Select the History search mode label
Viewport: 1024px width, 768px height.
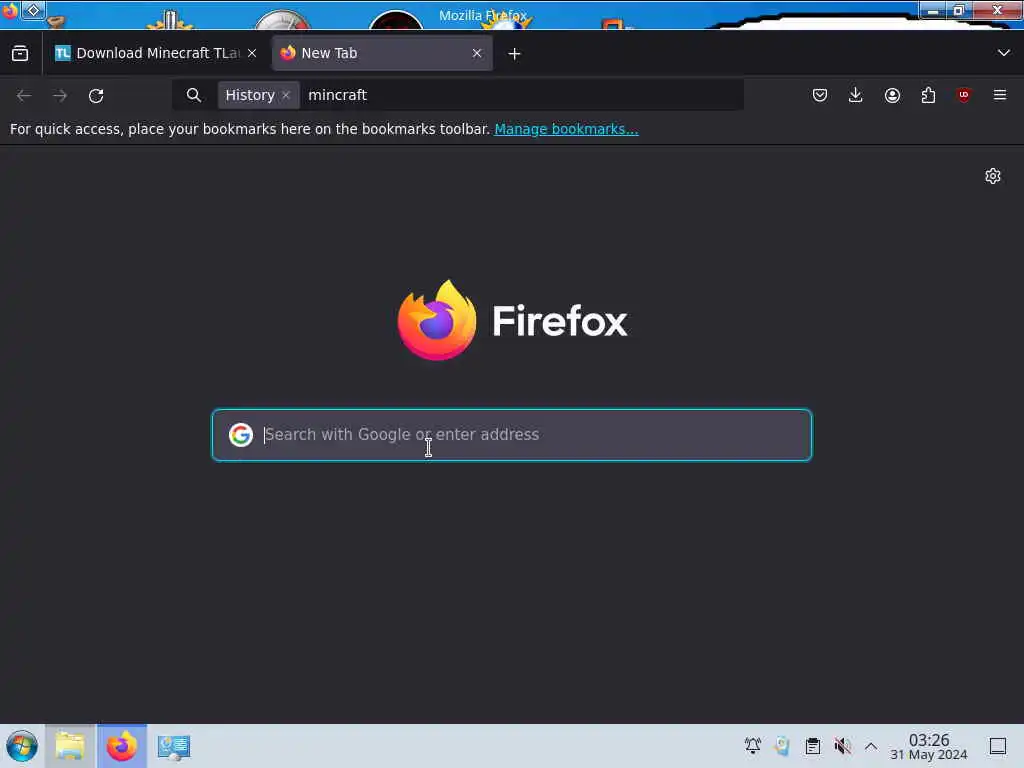point(250,95)
